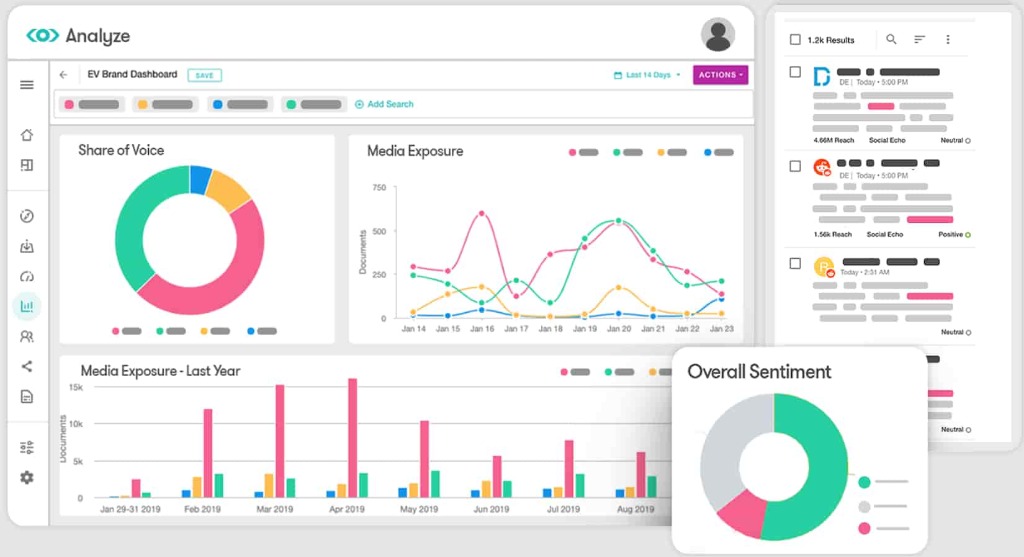Viewport: 1024px width, 557px height.
Task: Open the Explore compass icon in sidebar
Action: click(27, 216)
